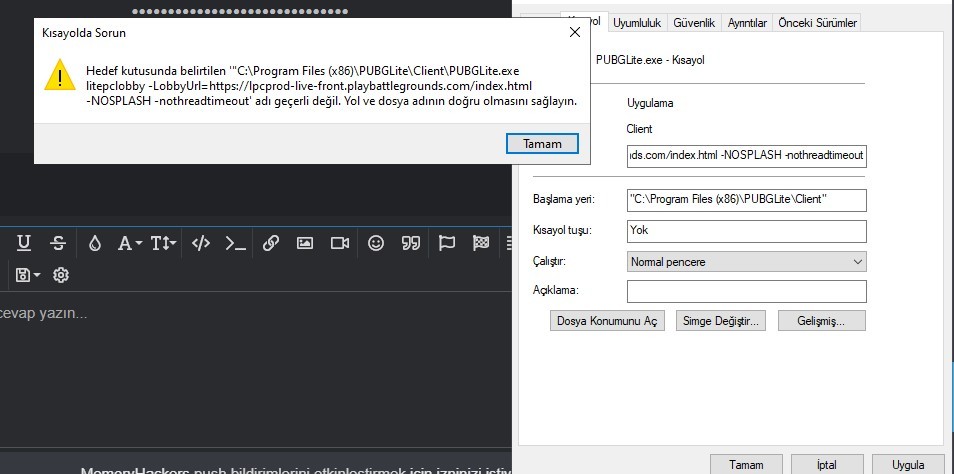Switch to Güvenlik tab

[694, 23]
